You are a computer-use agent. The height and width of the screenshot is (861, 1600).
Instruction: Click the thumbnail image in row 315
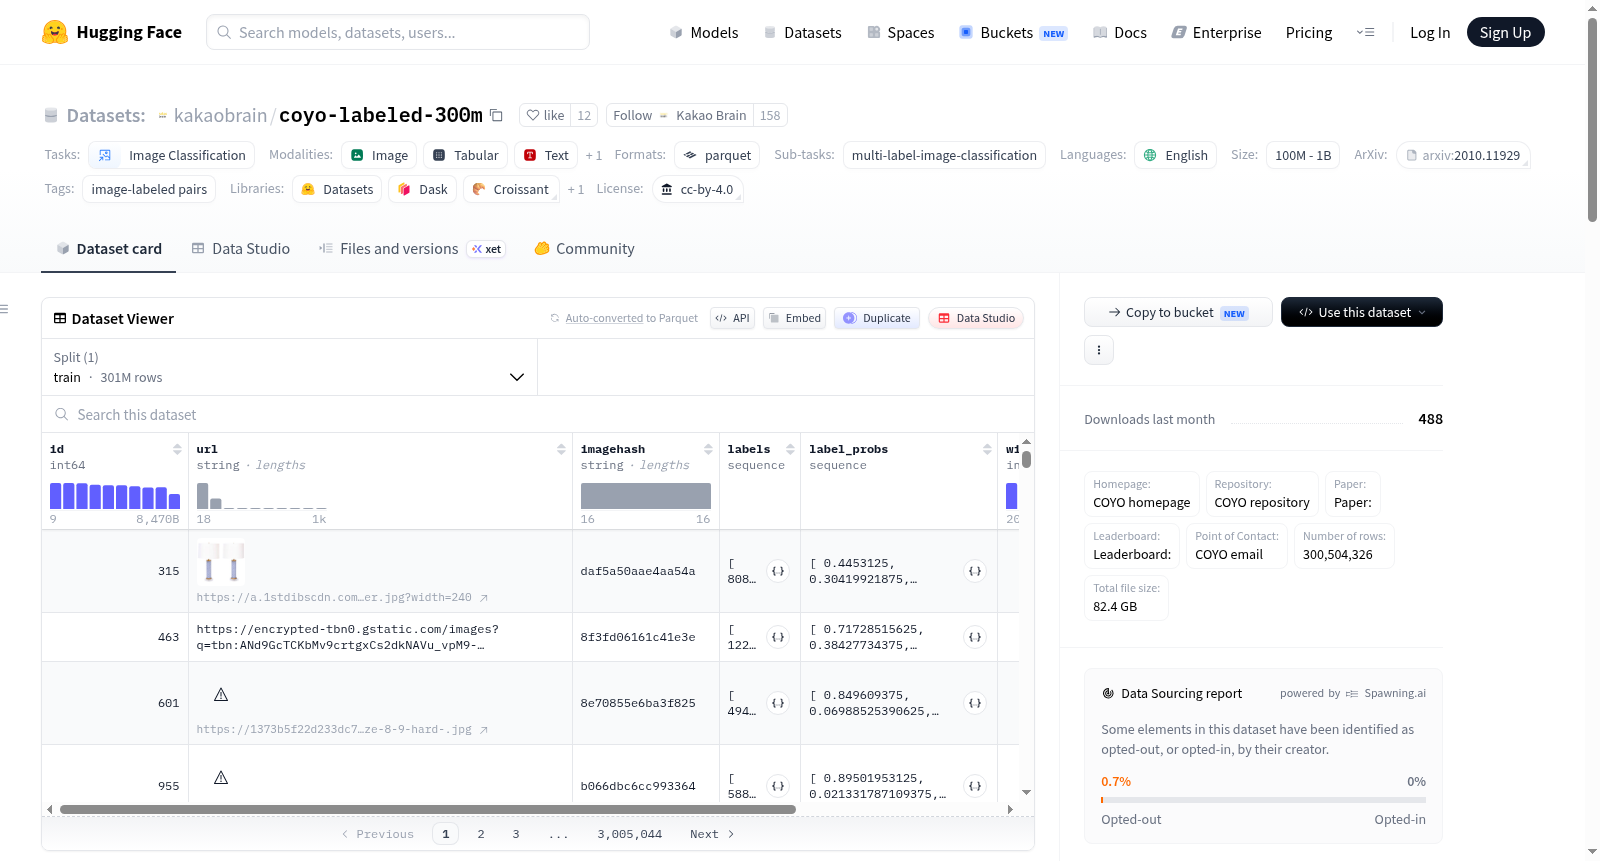click(221, 563)
